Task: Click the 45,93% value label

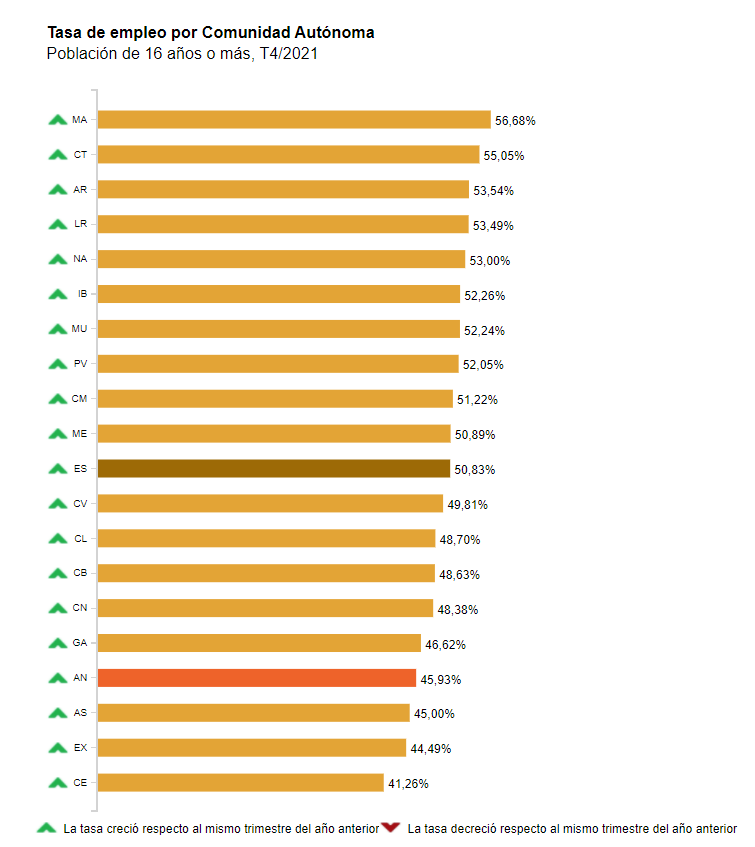Action: [x=441, y=679]
